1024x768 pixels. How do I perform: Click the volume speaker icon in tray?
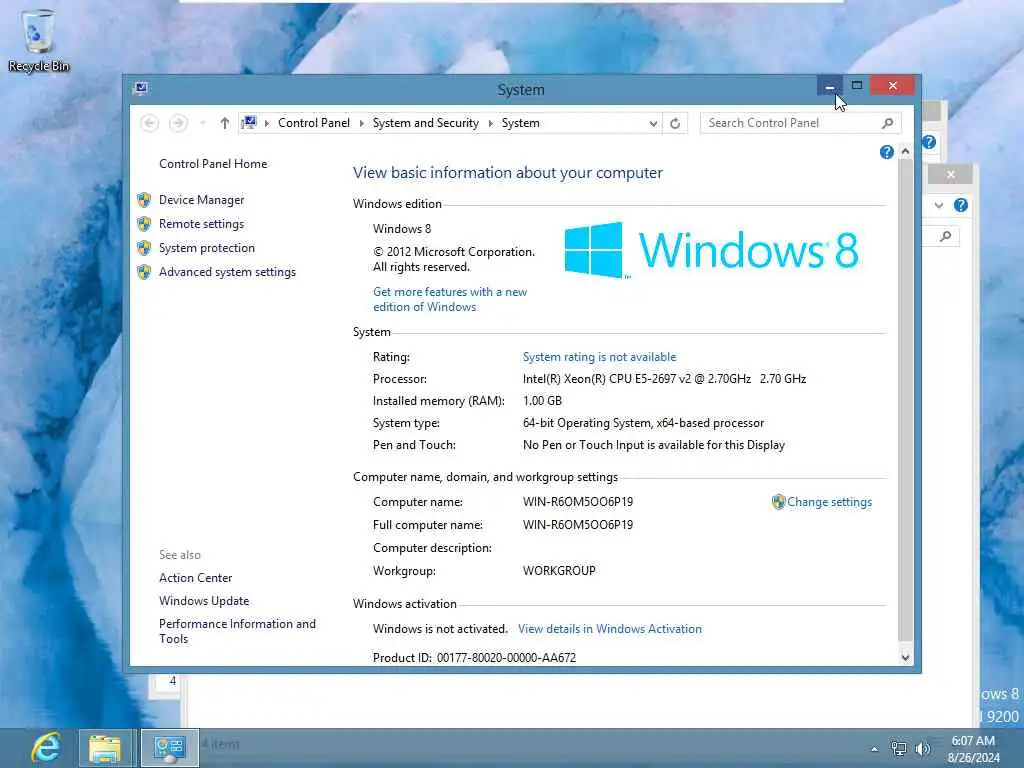[x=923, y=748]
